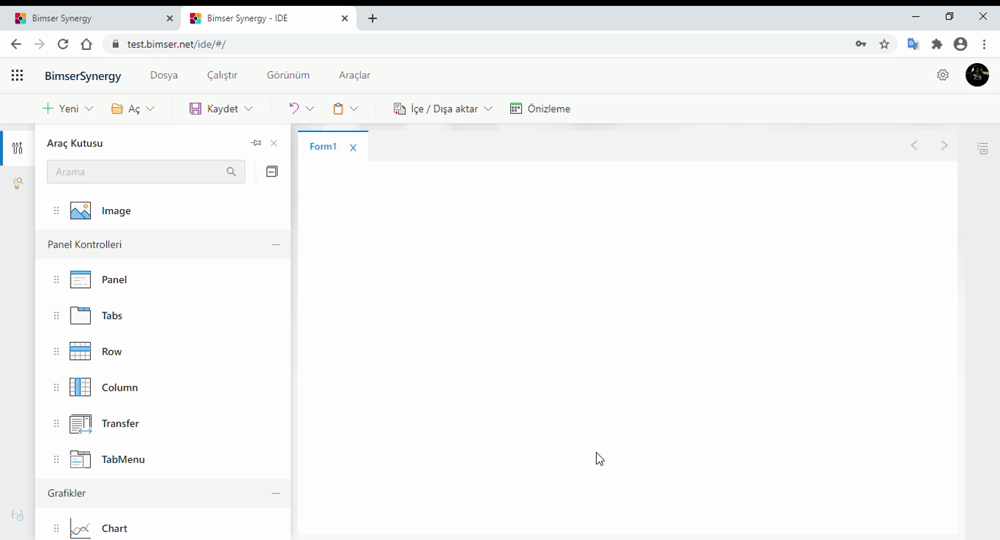Select the Transfer control icon

coord(80,424)
